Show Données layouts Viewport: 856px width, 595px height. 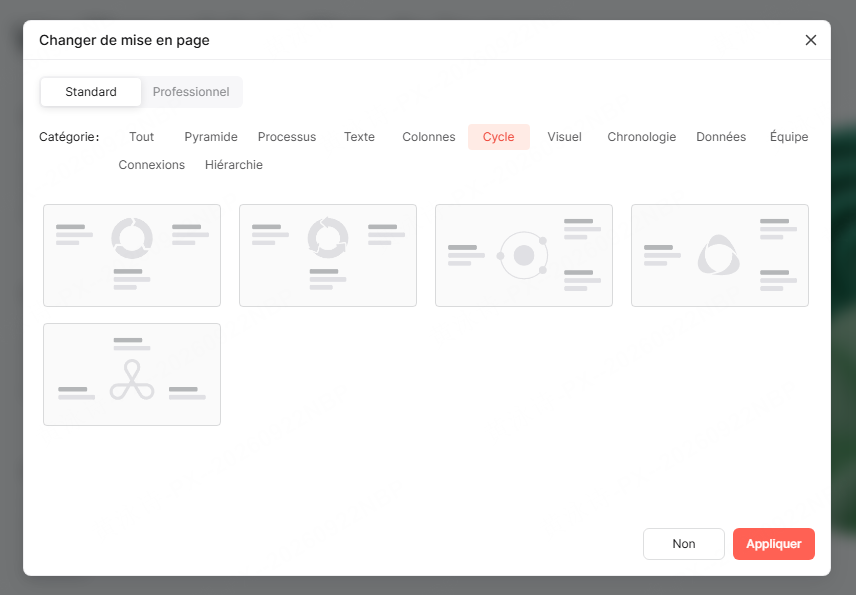click(x=721, y=136)
